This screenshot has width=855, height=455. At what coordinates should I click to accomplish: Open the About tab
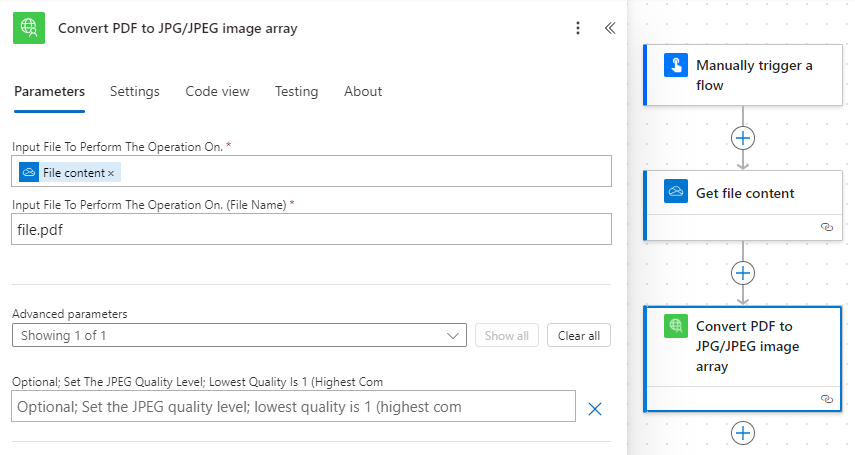point(363,91)
